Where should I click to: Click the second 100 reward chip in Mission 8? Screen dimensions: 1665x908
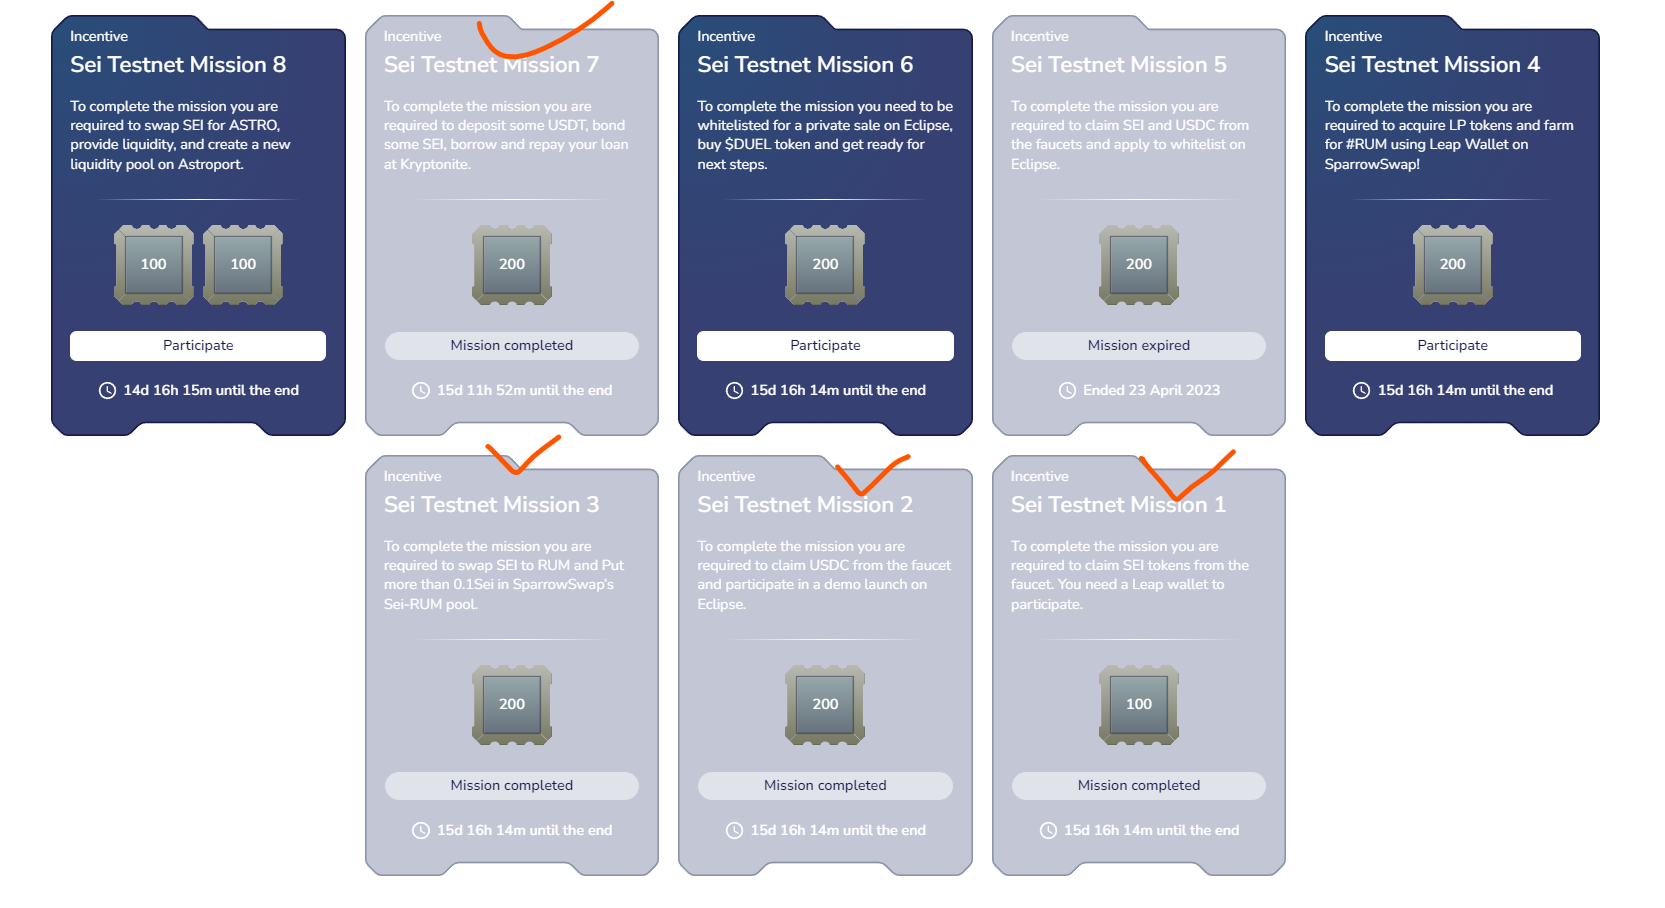point(243,265)
